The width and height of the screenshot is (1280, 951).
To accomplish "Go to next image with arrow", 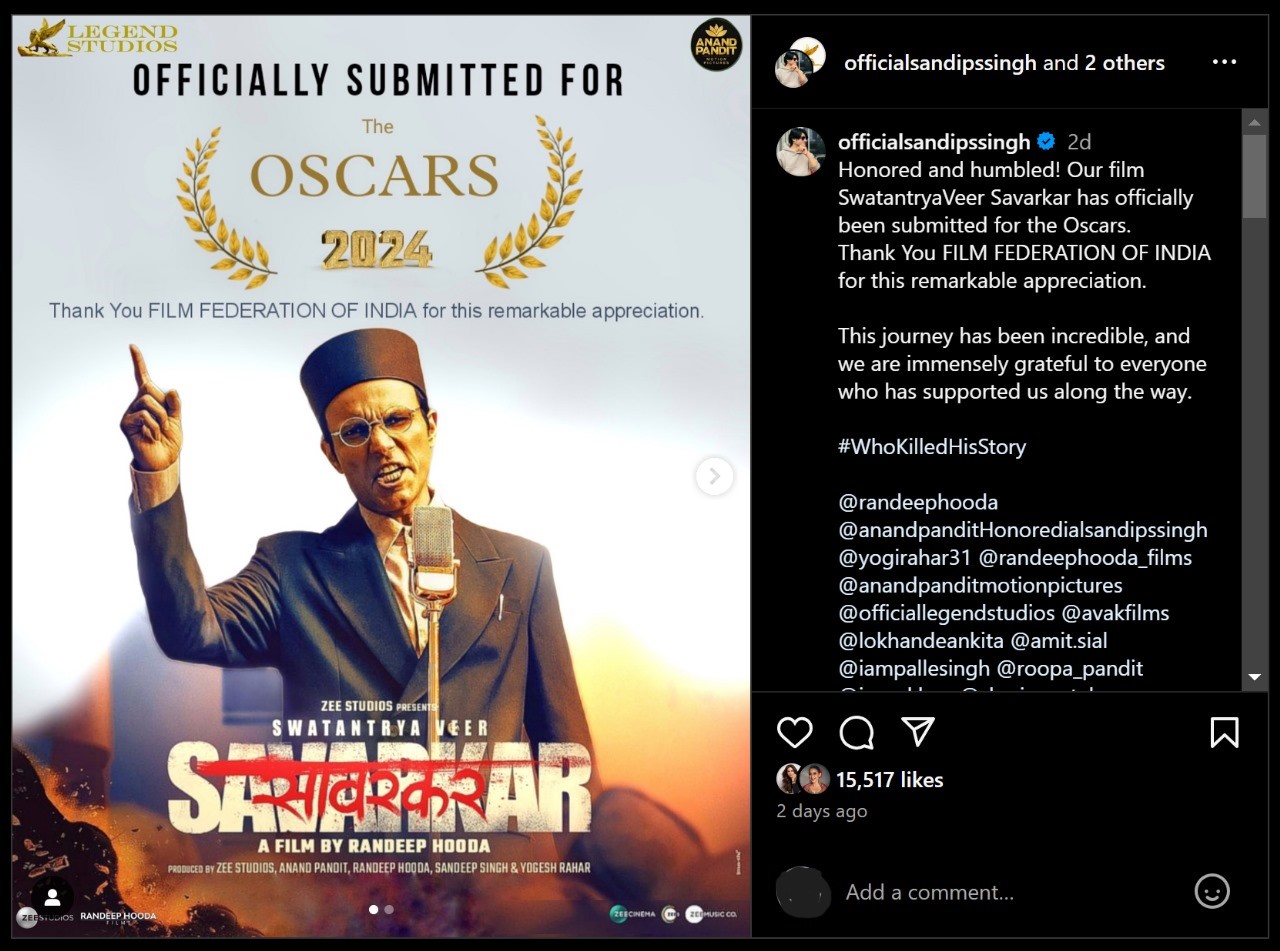I will click(714, 476).
